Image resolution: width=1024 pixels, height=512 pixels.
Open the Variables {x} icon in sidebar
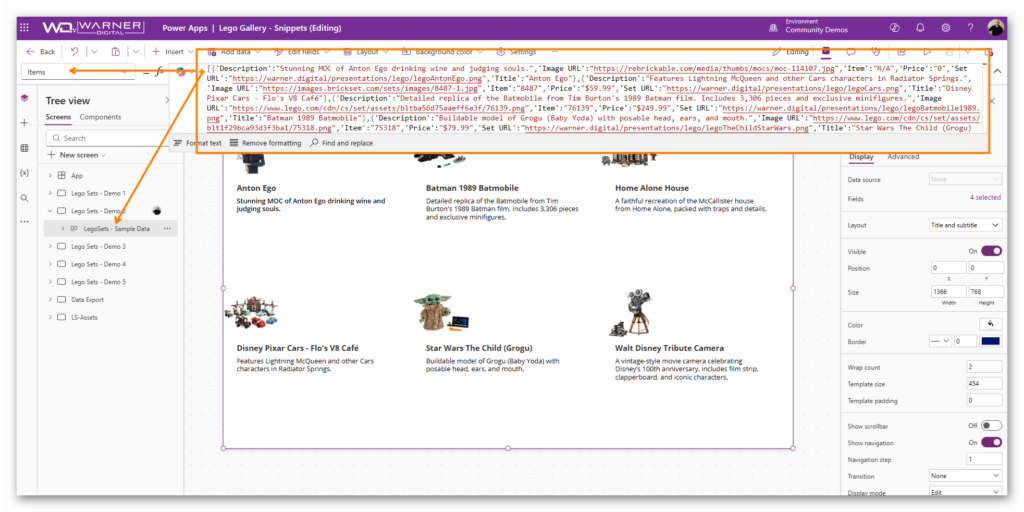pyautogui.click(x=24, y=173)
